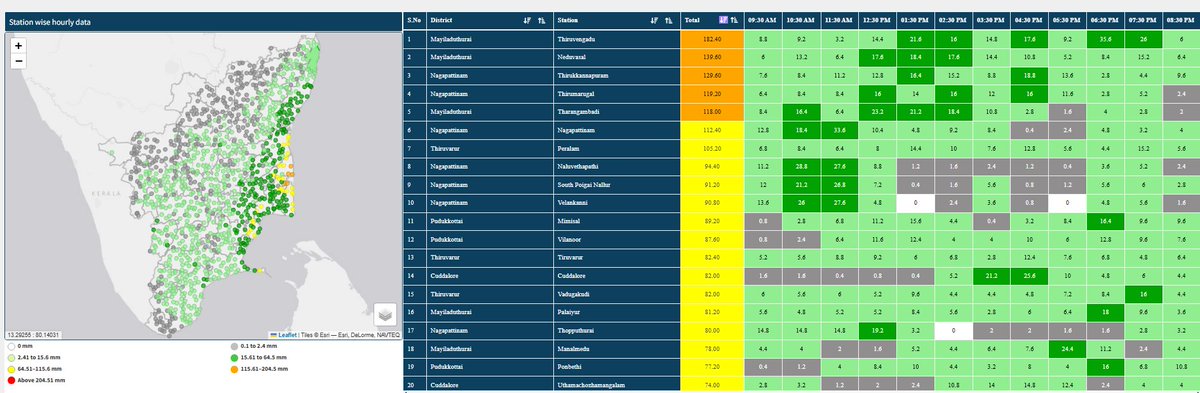Click the 182.40 total value
This screenshot has height=393, width=1200.
(x=712, y=38)
